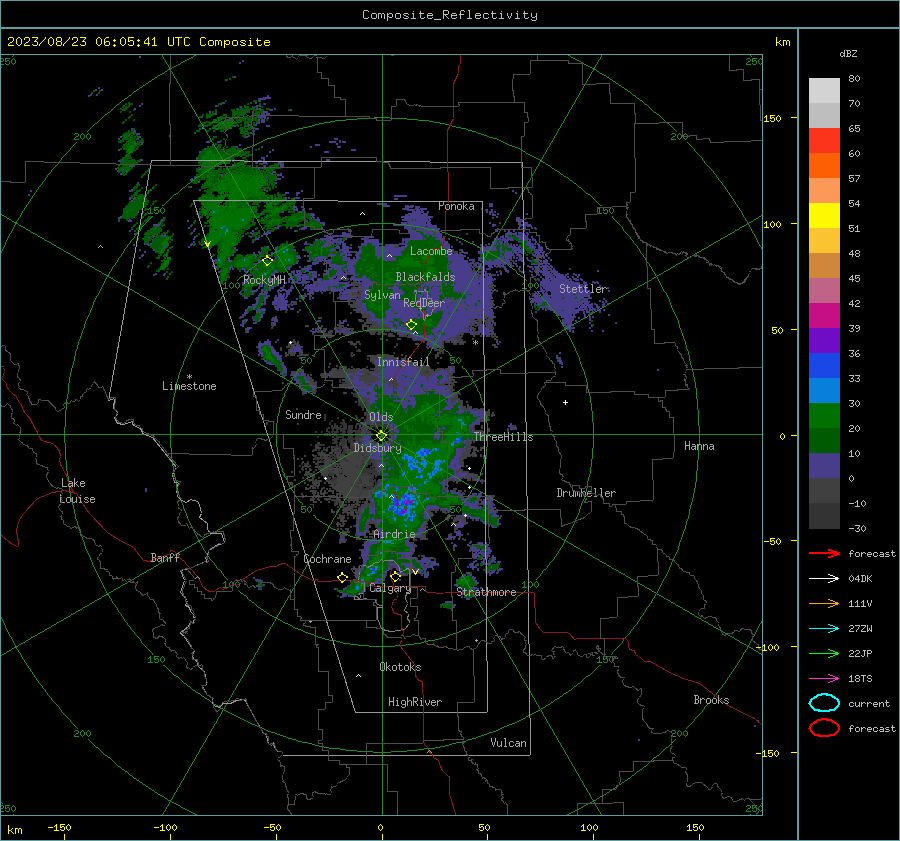The height and width of the screenshot is (841, 900).
Task: Click the green 22JP arrow in legend
Action: tap(824, 653)
